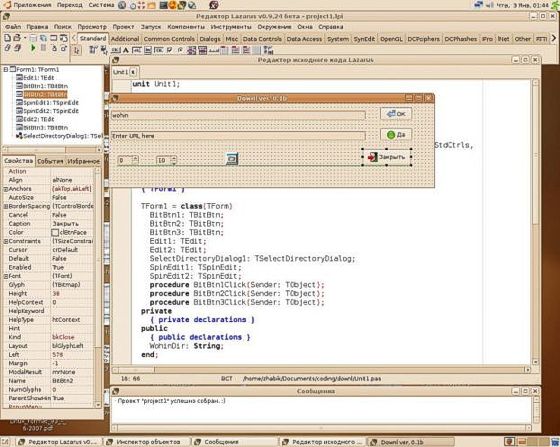Viewport: 560px width, 447px height.
Task: Pick the TLabel (A) component icon
Action: [x=126, y=50]
